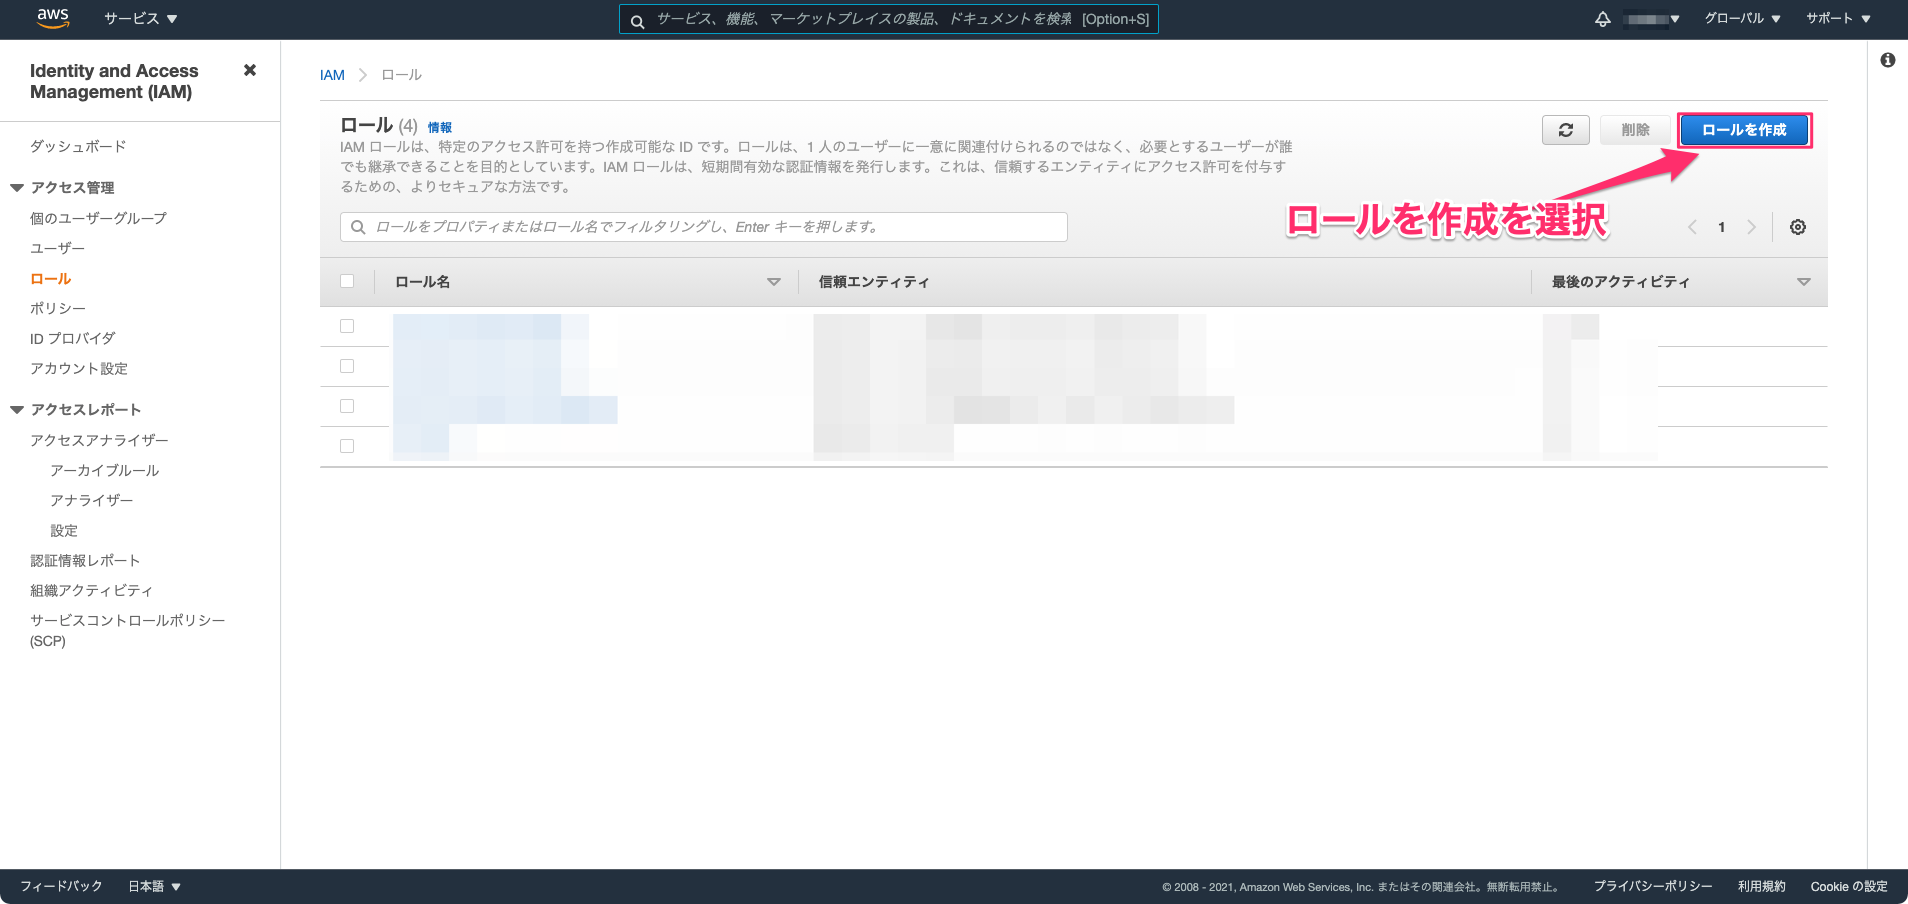Image resolution: width=1908 pixels, height=904 pixels.
Task: Open アカウント設定 in sidebar
Action: click(x=79, y=368)
